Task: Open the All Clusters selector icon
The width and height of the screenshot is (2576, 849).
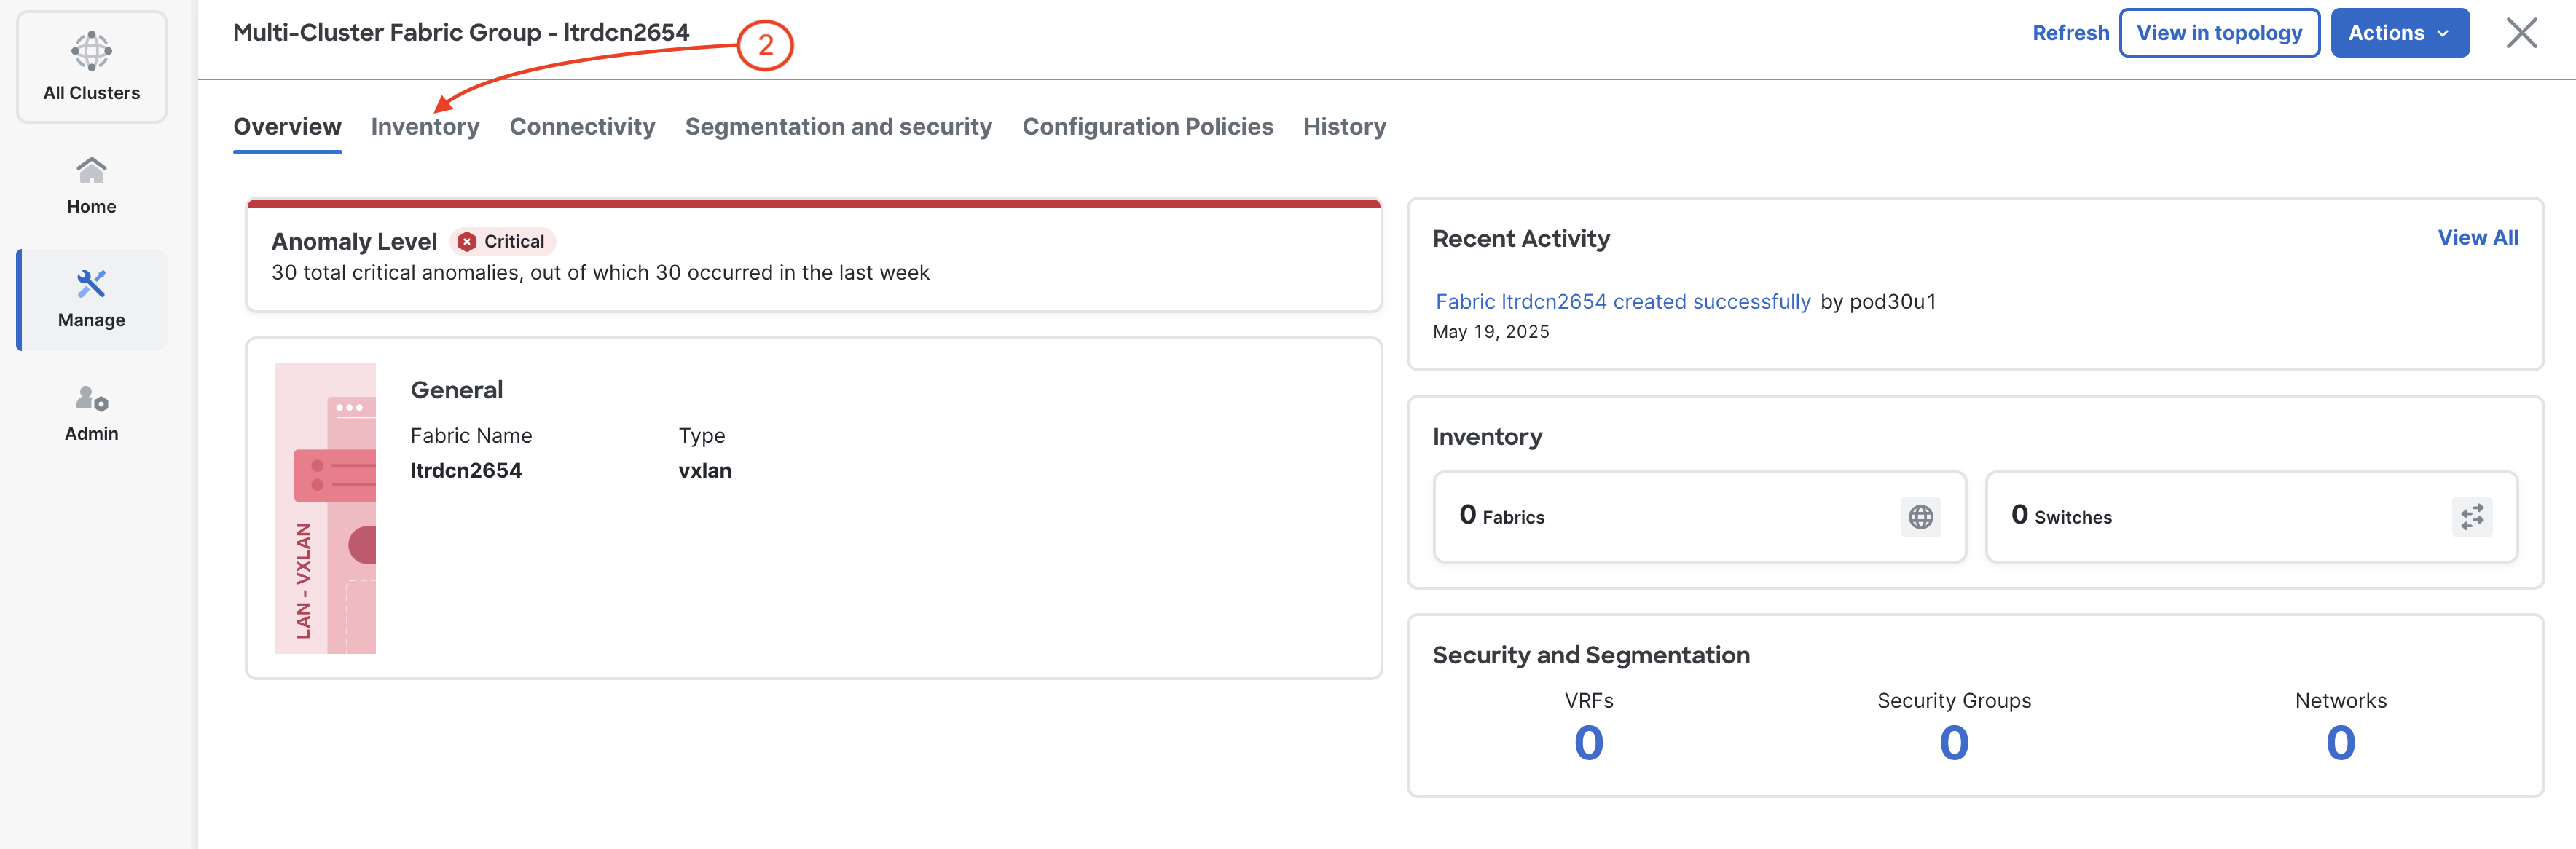Action: (91, 50)
